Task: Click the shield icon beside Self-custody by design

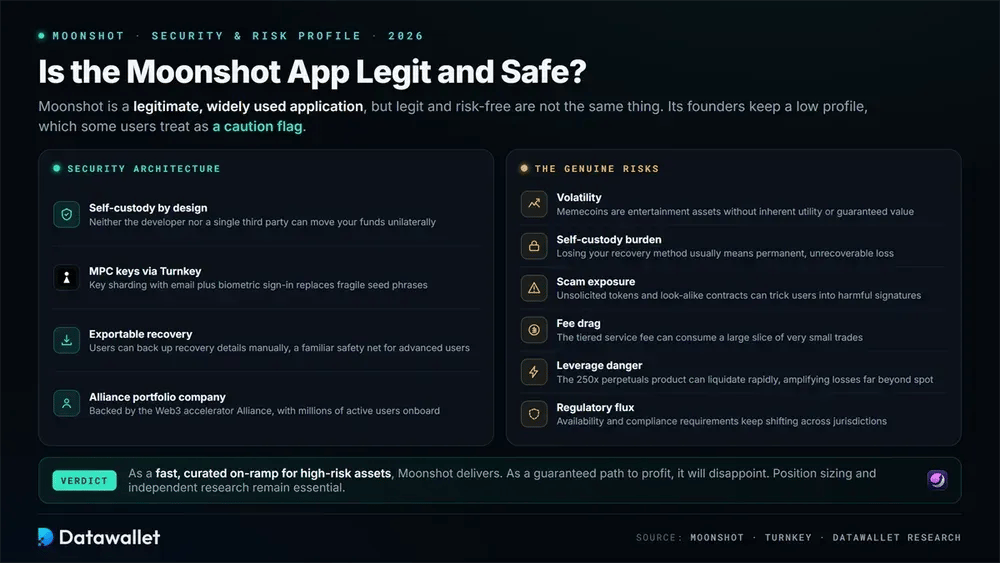Action: (x=66, y=215)
